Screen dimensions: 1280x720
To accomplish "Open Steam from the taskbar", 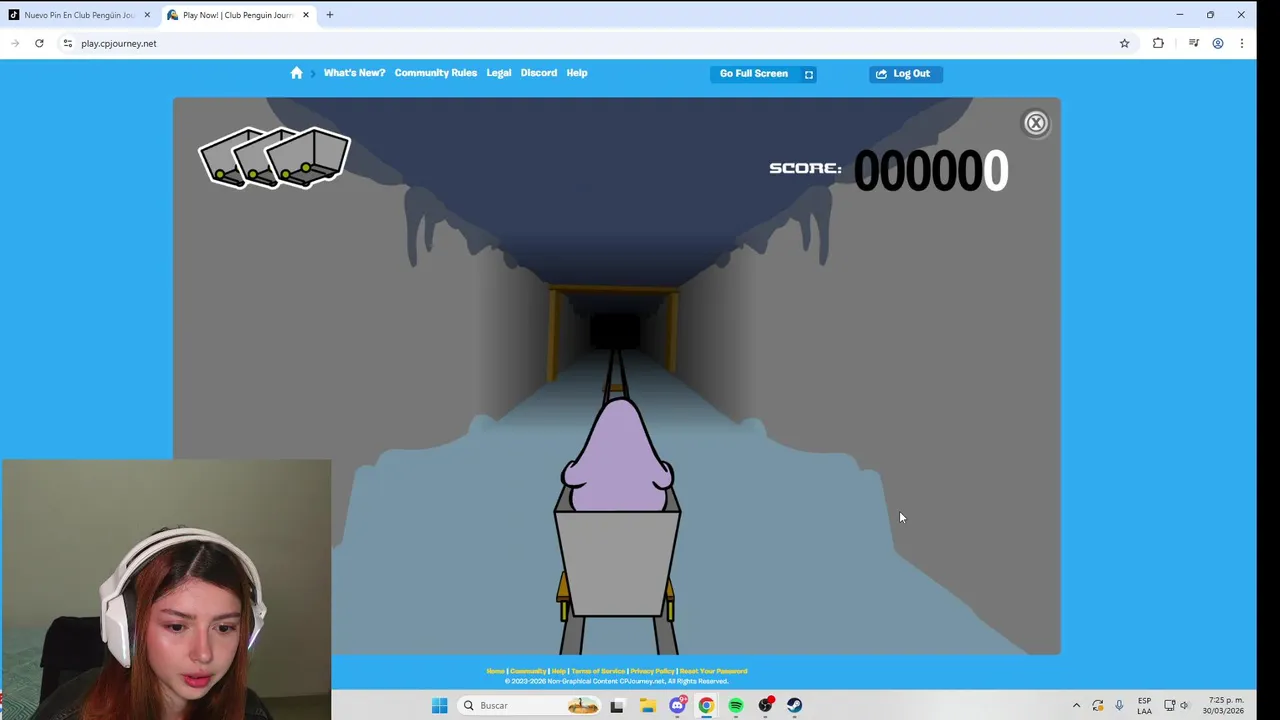I will point(795,705).
